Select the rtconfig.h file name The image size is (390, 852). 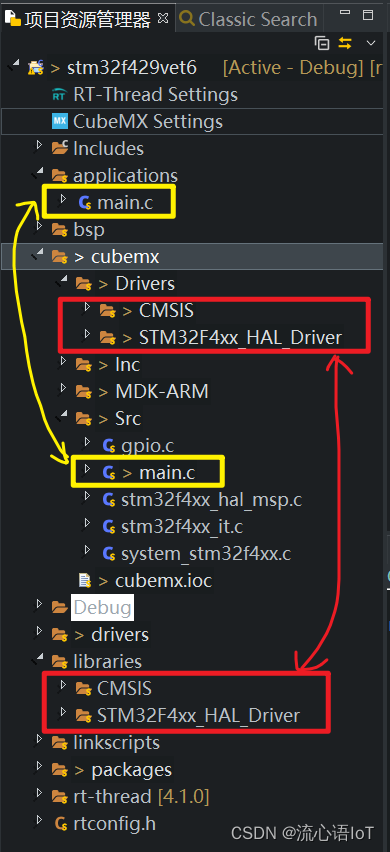coord(115,824)
